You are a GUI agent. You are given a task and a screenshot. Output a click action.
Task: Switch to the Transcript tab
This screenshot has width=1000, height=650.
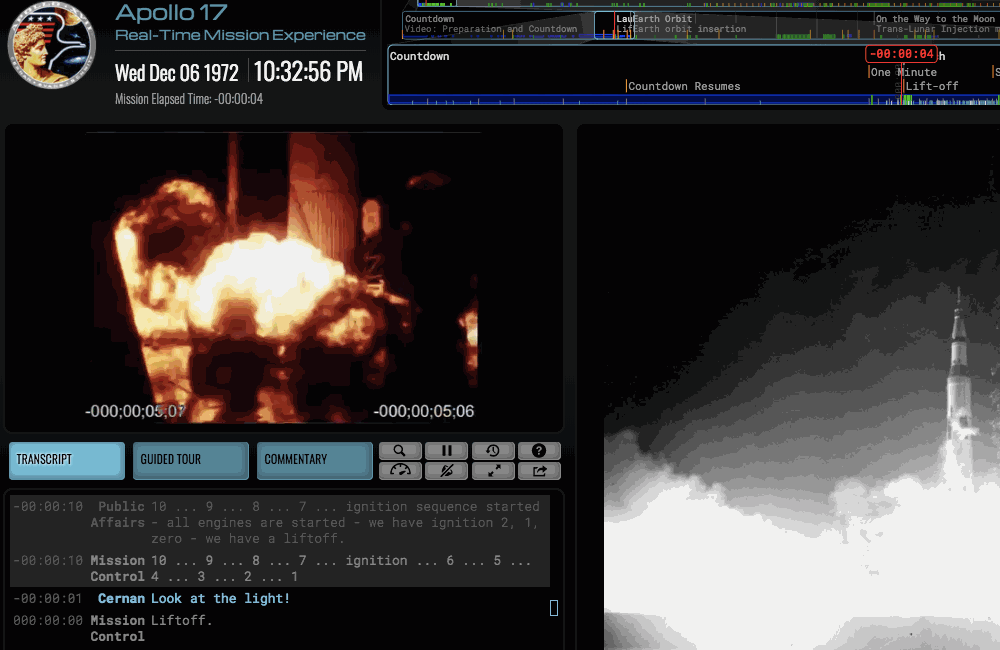[x=67, y=460]
